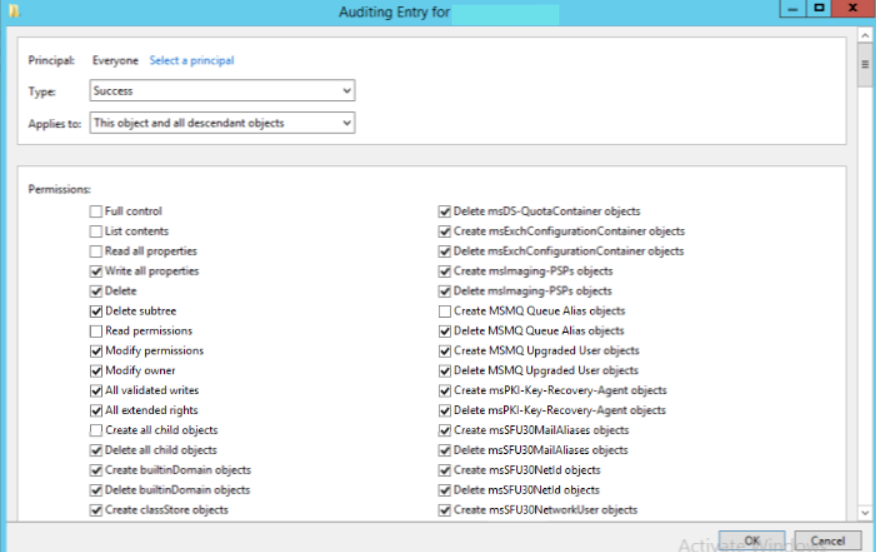Viewport: 876px width, 552px height.
Task: Enable Create all child objects
Action: click(x=96, y=430)
